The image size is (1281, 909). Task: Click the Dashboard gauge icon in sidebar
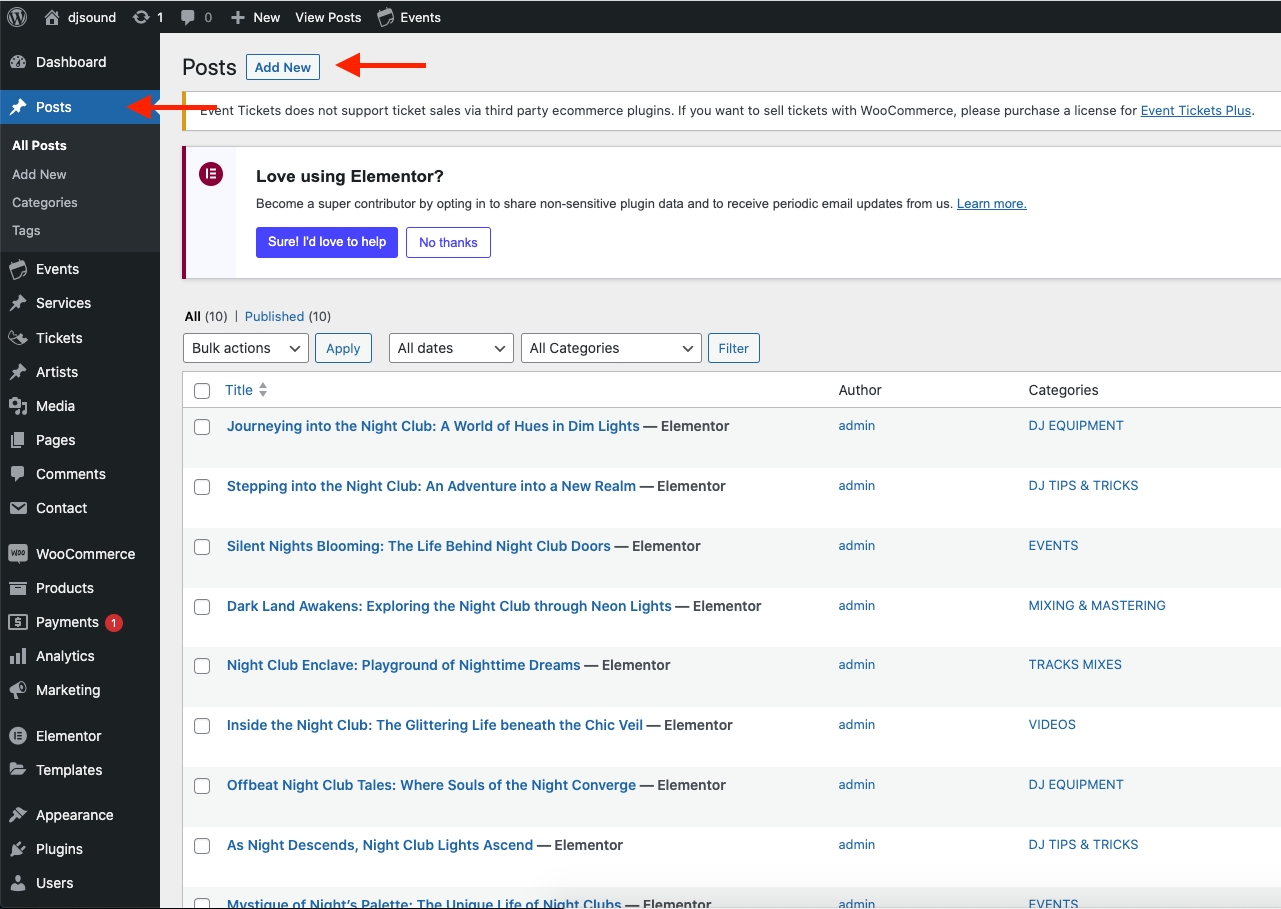pyautogui.click(x=18, y=62)
